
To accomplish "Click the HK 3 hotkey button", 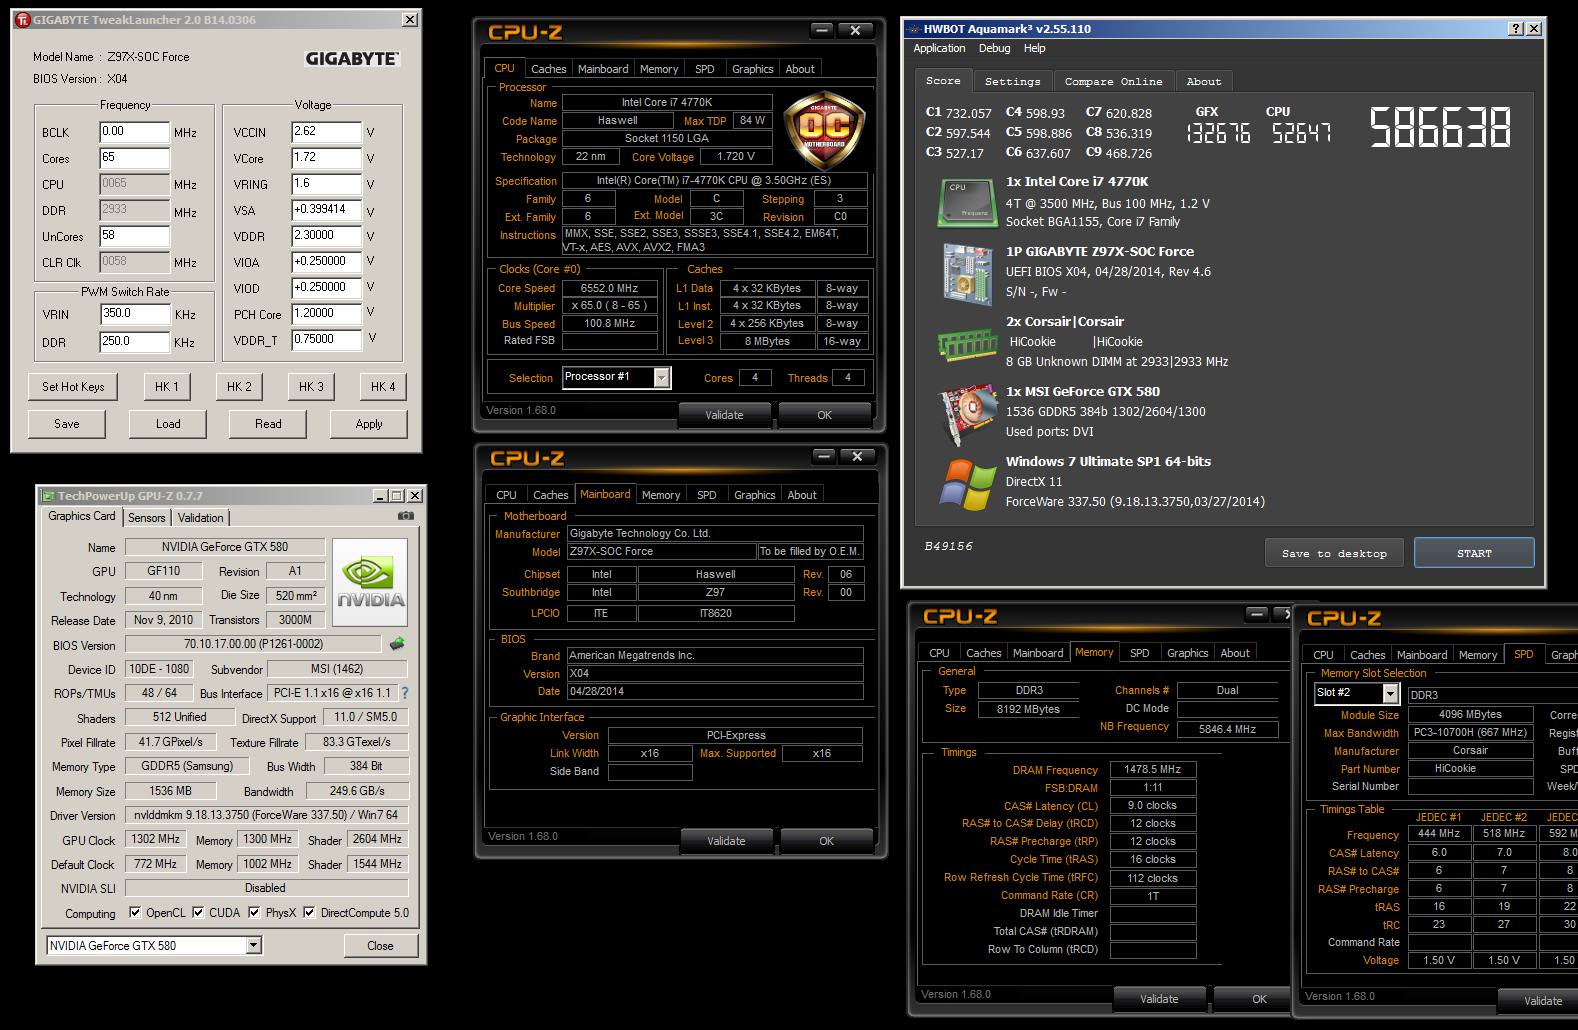I will (312, 387).
